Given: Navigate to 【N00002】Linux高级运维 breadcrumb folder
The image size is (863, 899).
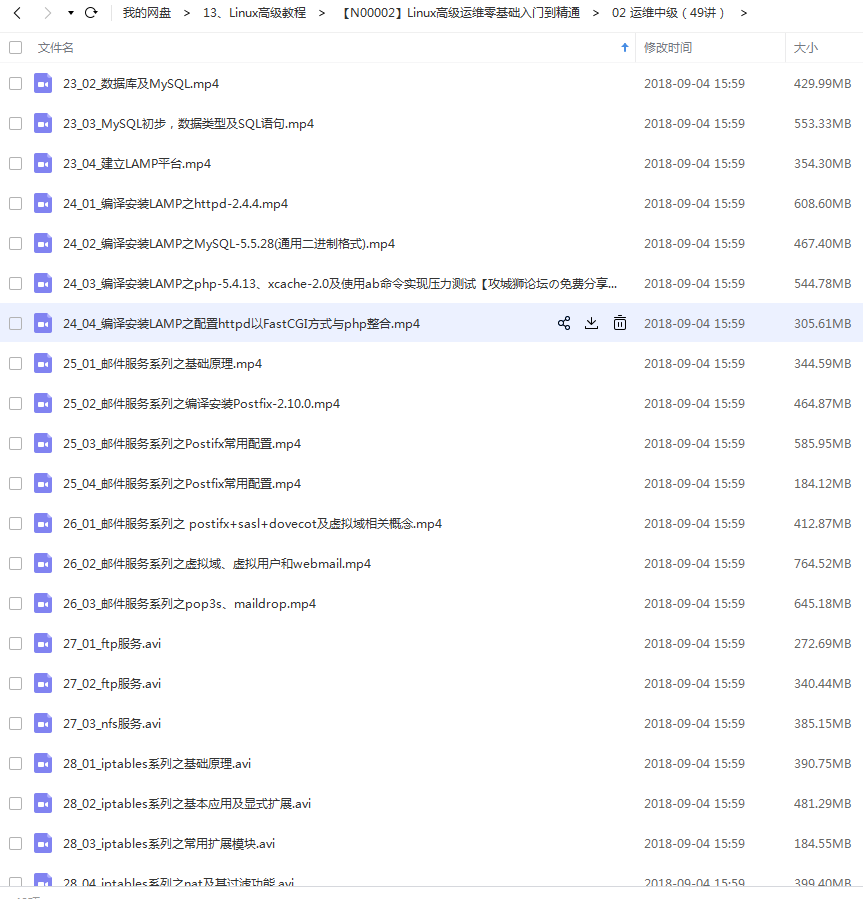Looking at the screenshot, I should [459, 13].
